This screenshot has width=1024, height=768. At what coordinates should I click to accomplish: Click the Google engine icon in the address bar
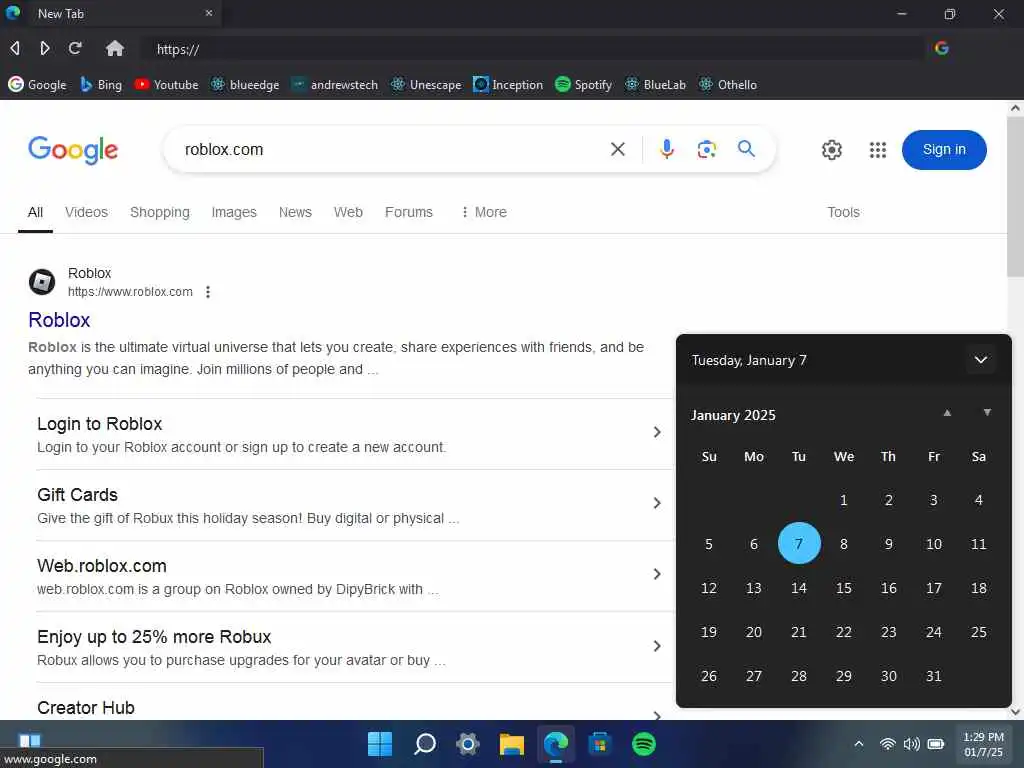coord(942,48)
